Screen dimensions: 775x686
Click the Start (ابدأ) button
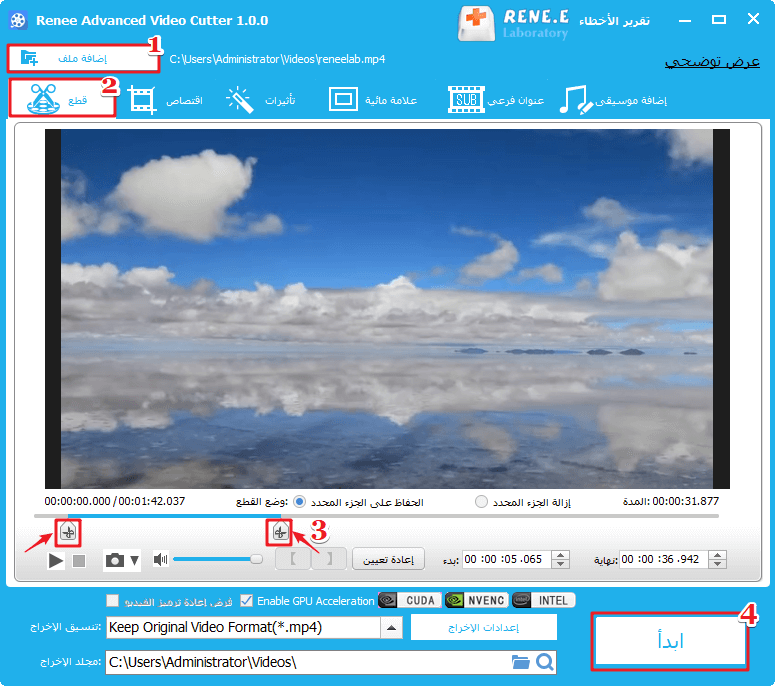670,641
